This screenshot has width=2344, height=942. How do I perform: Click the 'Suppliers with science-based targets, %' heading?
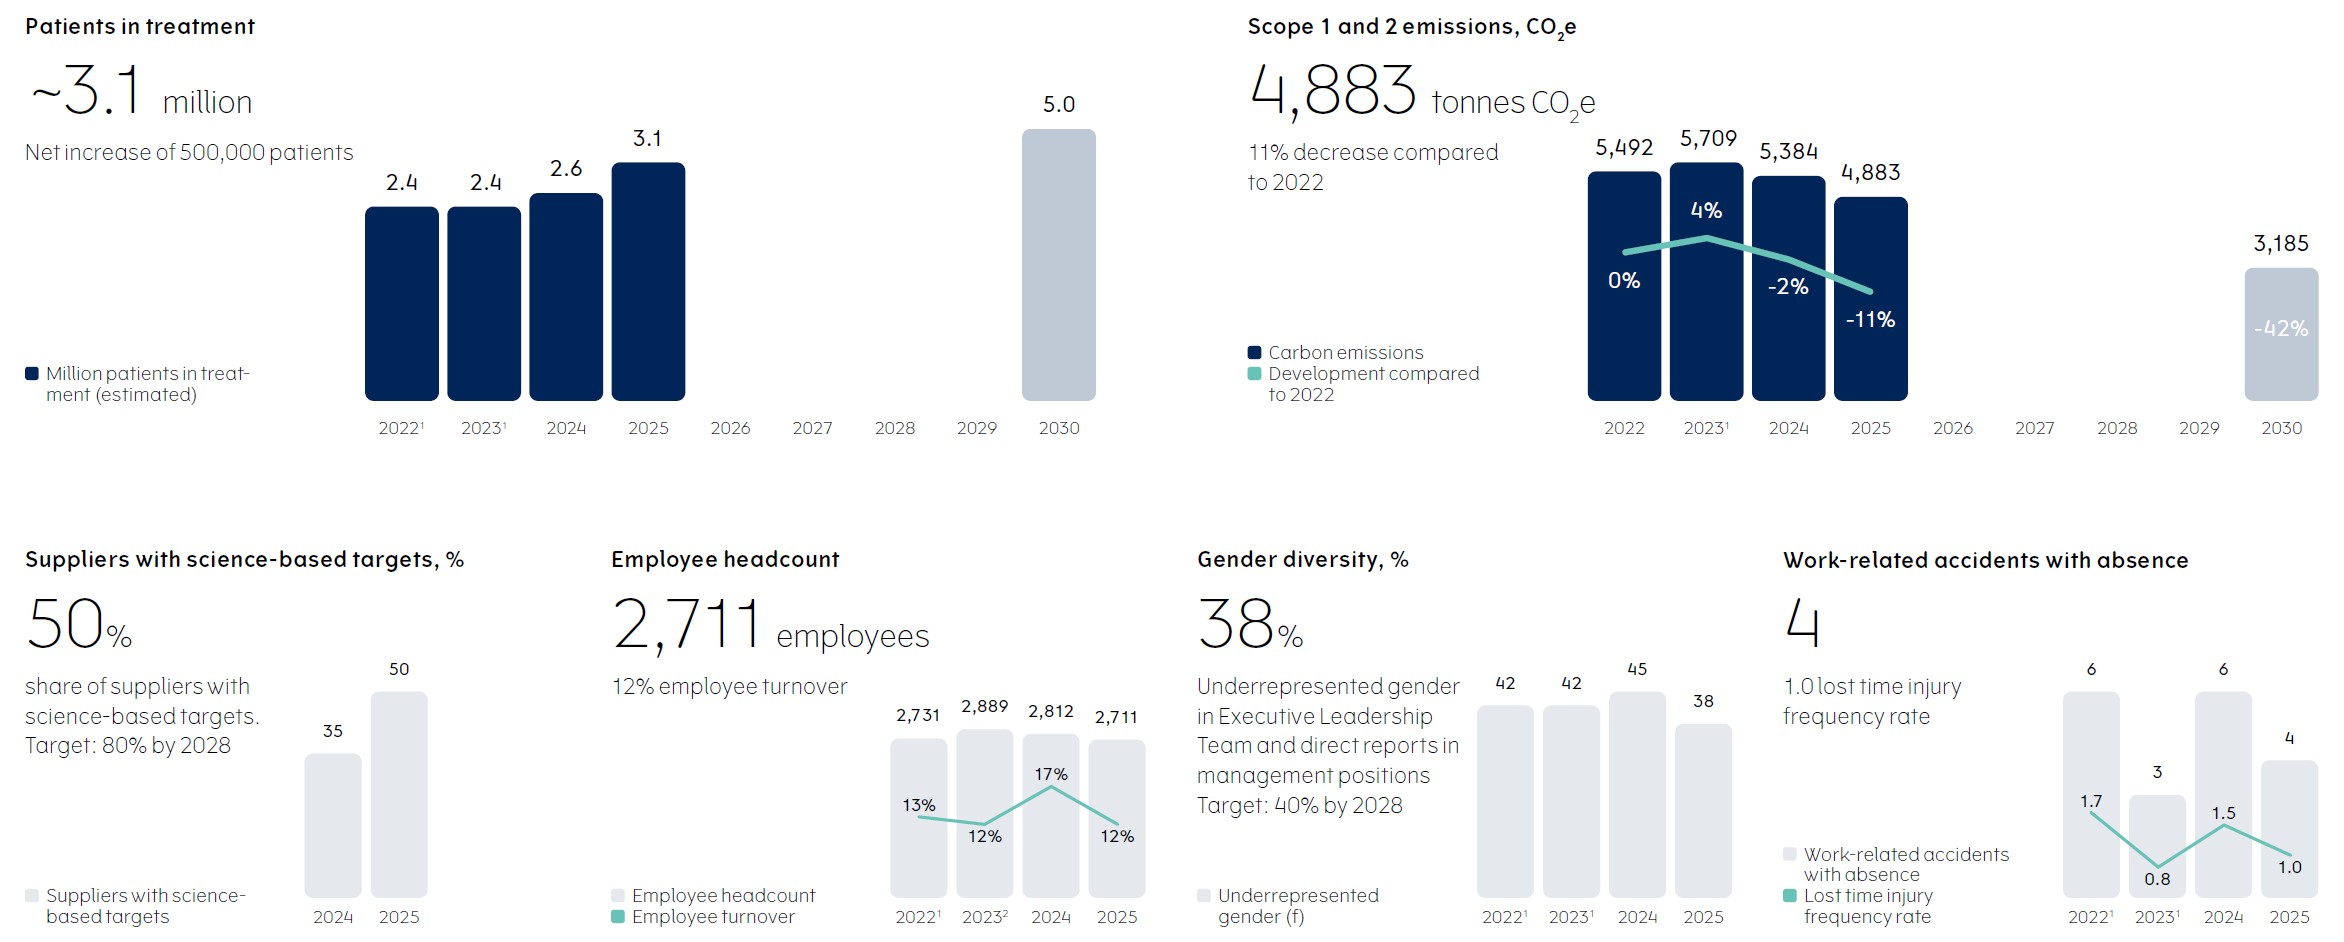pos(245,560)
